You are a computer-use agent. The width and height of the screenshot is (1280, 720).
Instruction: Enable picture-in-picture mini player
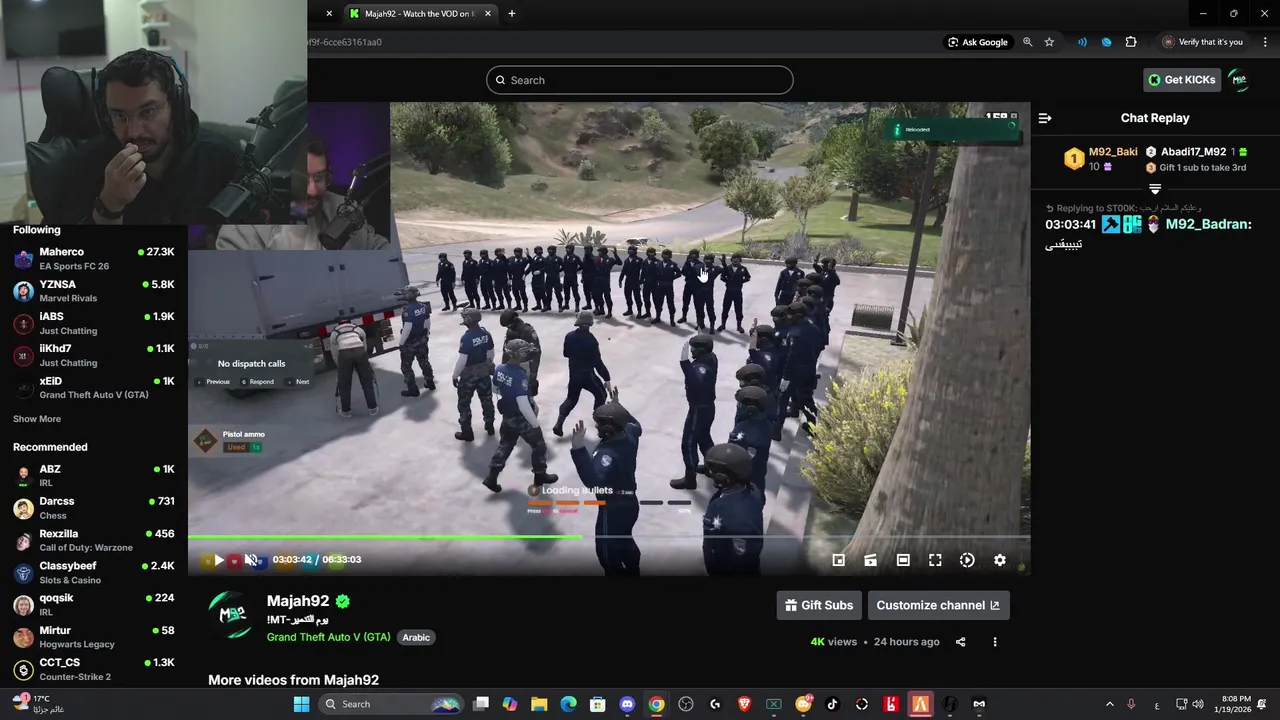tap(839, 560)
